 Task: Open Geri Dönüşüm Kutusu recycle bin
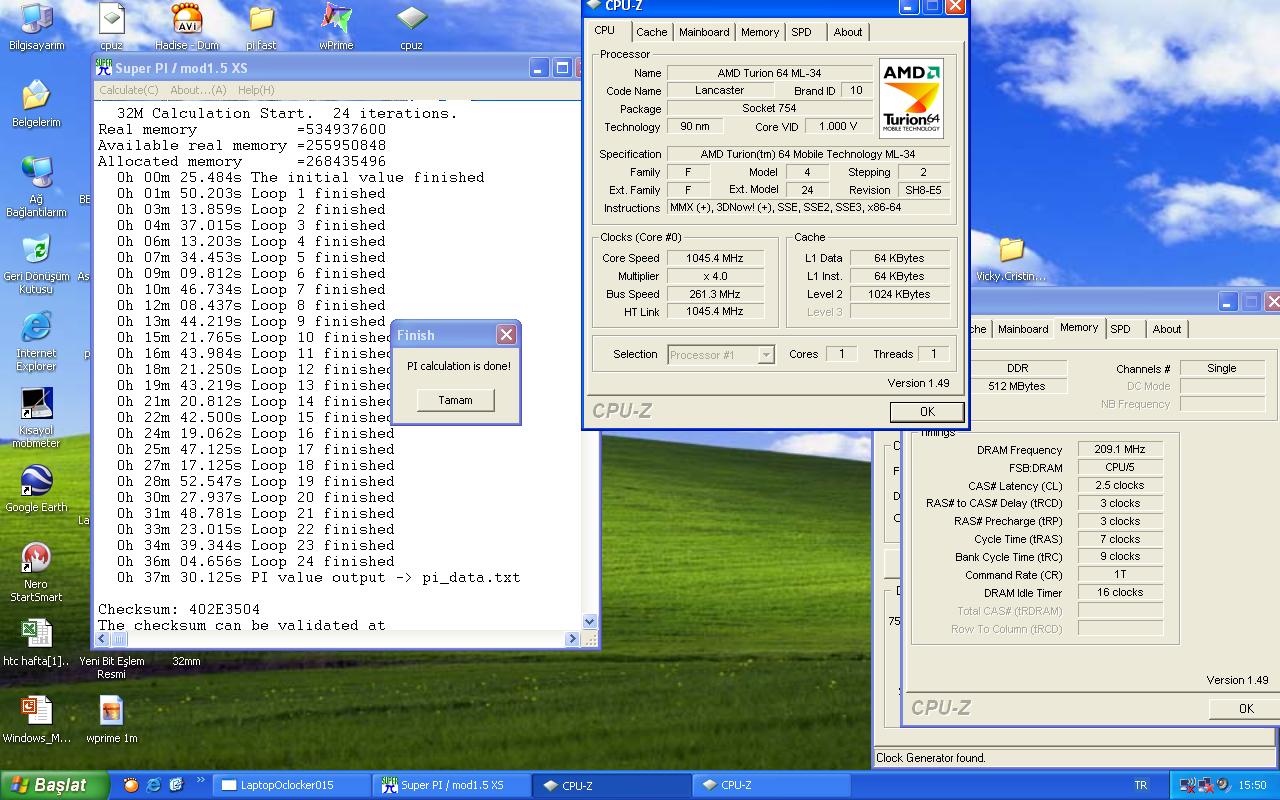coord(36,250)
